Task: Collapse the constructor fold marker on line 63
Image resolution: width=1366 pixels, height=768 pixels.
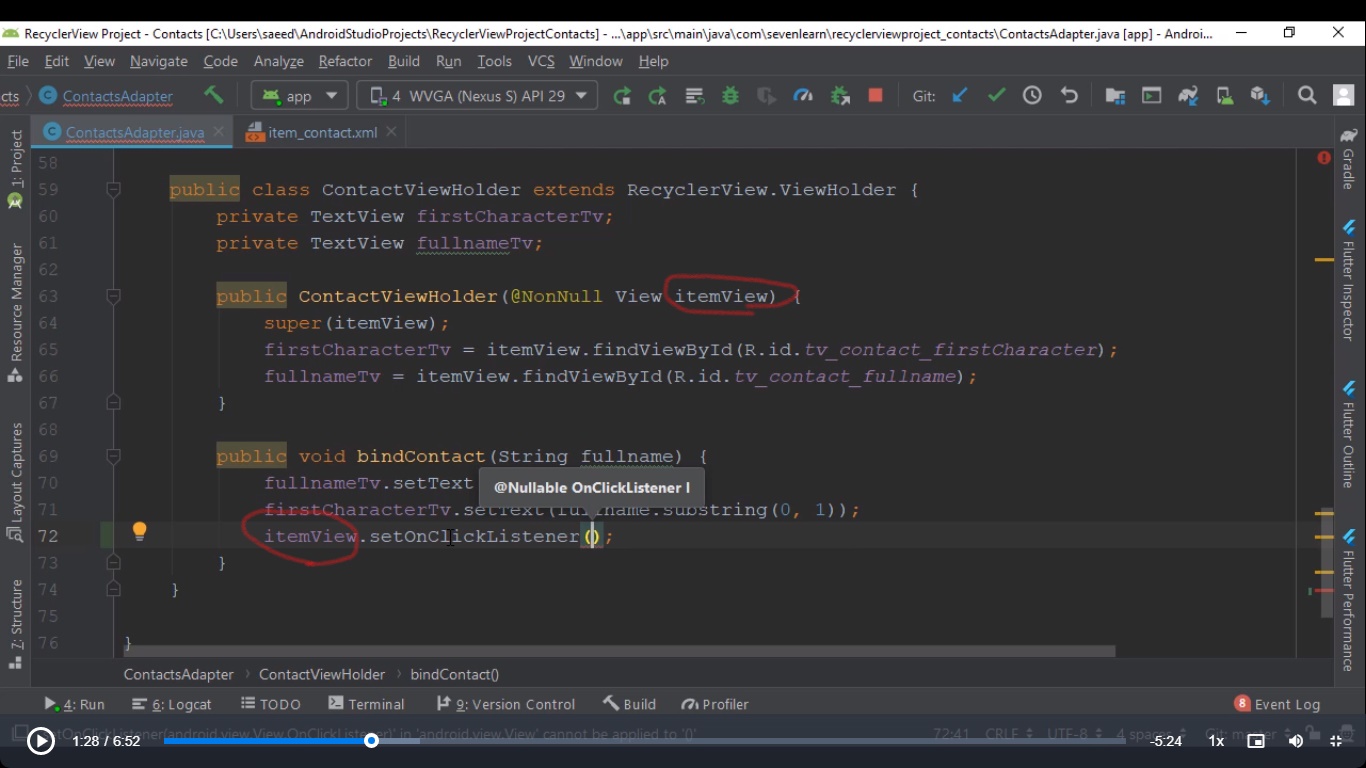Action: (114, 296)
